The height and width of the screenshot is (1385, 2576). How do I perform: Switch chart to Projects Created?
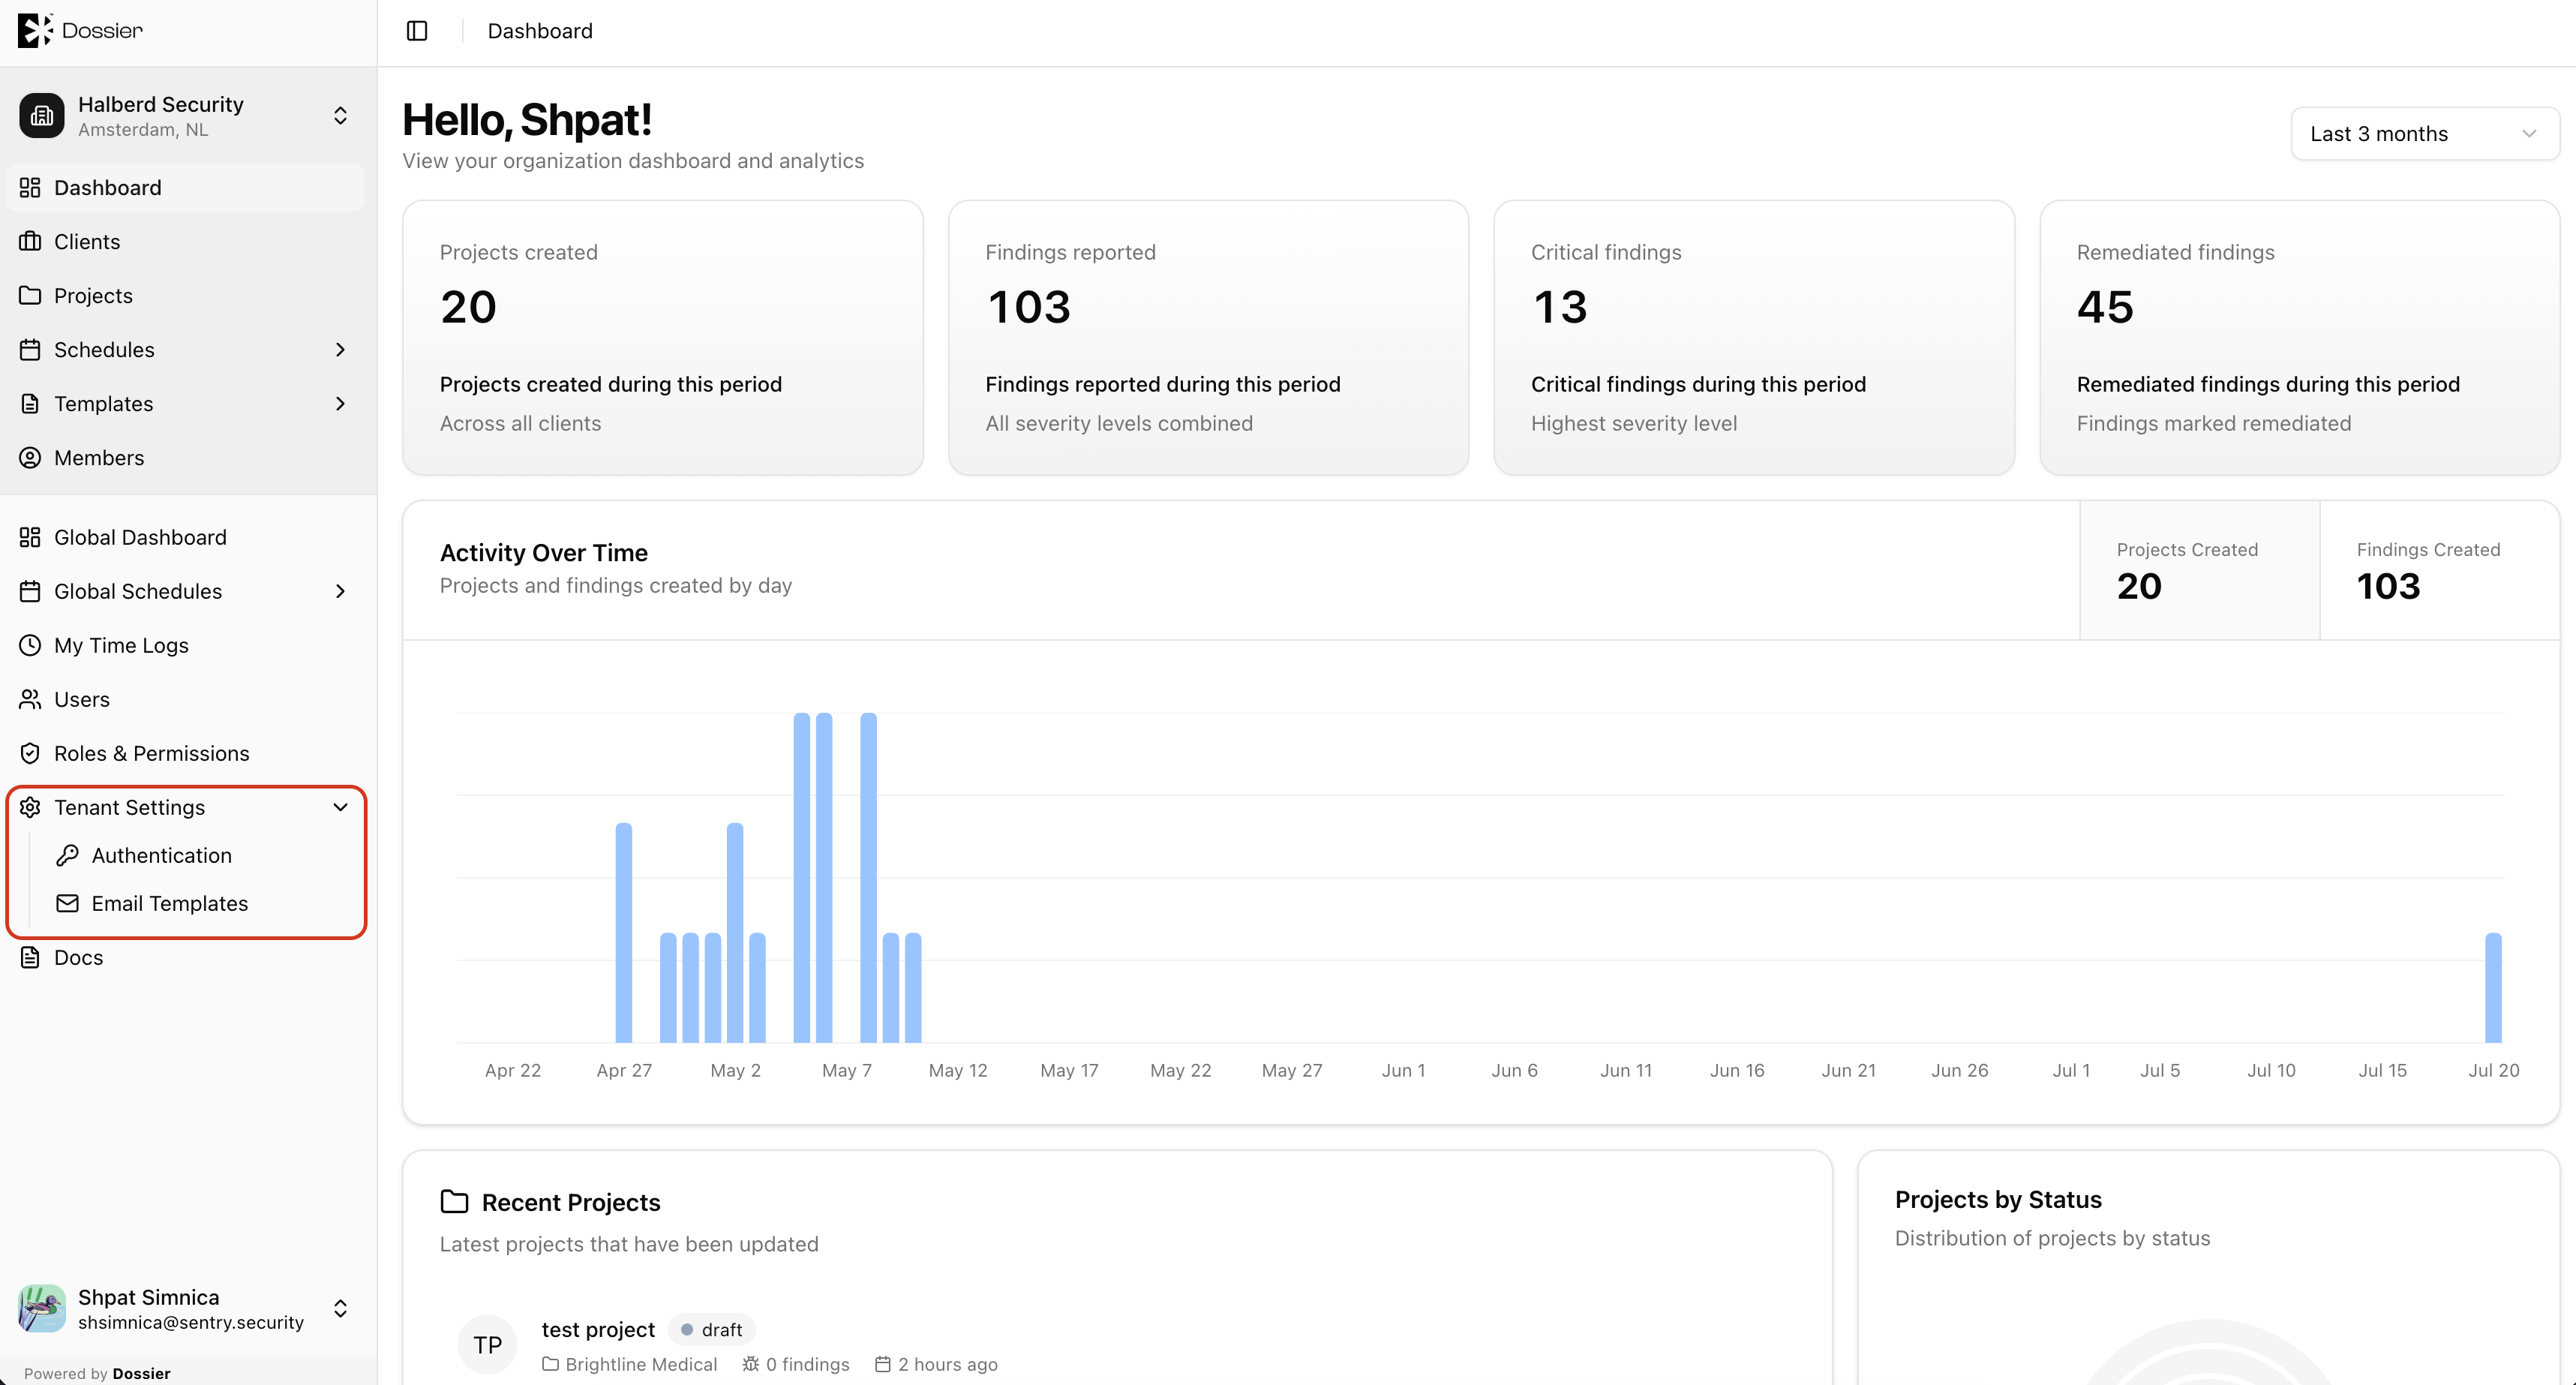tap(2200, 571)
